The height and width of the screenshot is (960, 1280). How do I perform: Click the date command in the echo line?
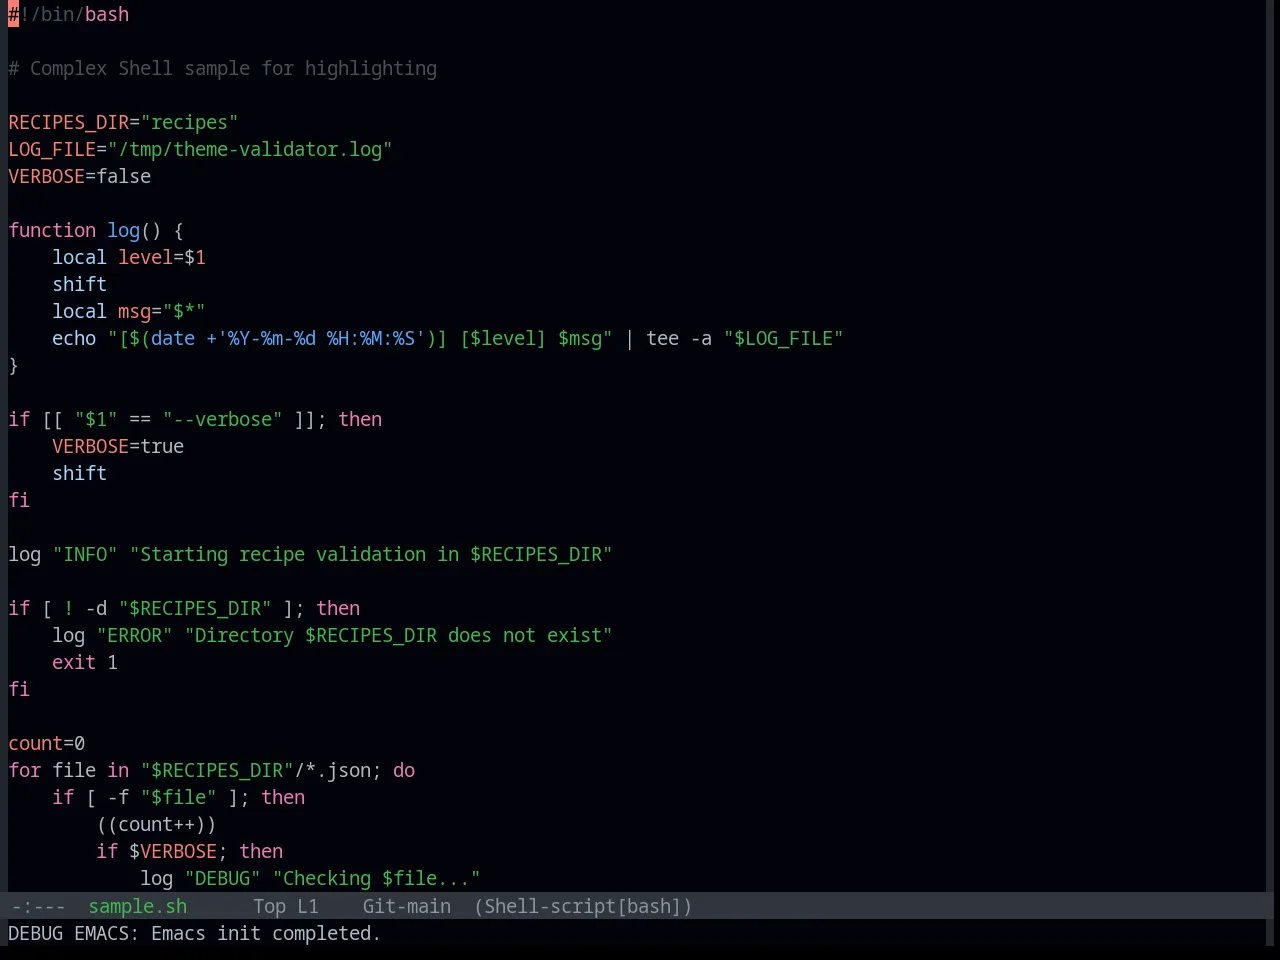(173, 338)
